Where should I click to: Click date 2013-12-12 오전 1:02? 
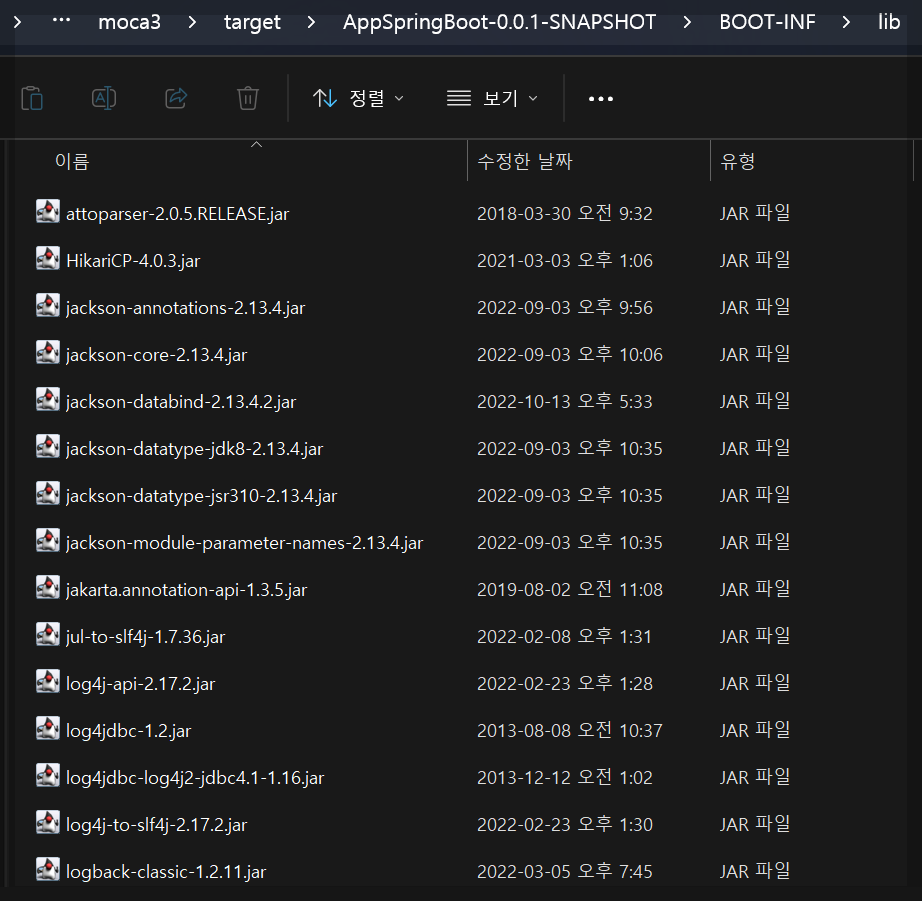click(564, 778)
